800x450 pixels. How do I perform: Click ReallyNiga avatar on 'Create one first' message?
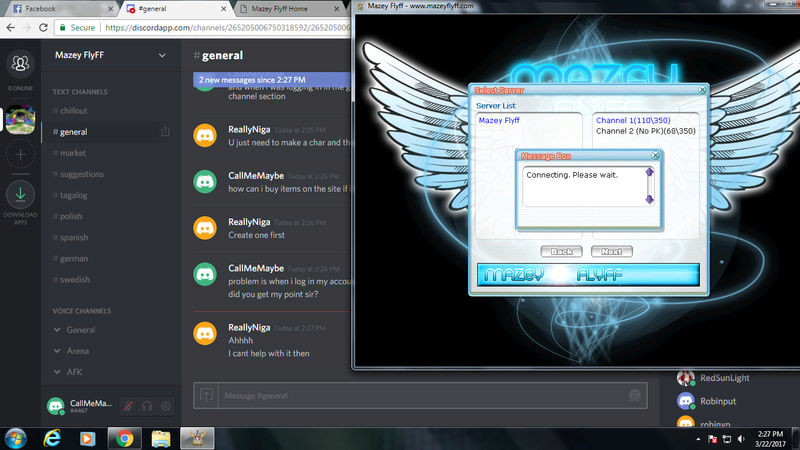205,228
